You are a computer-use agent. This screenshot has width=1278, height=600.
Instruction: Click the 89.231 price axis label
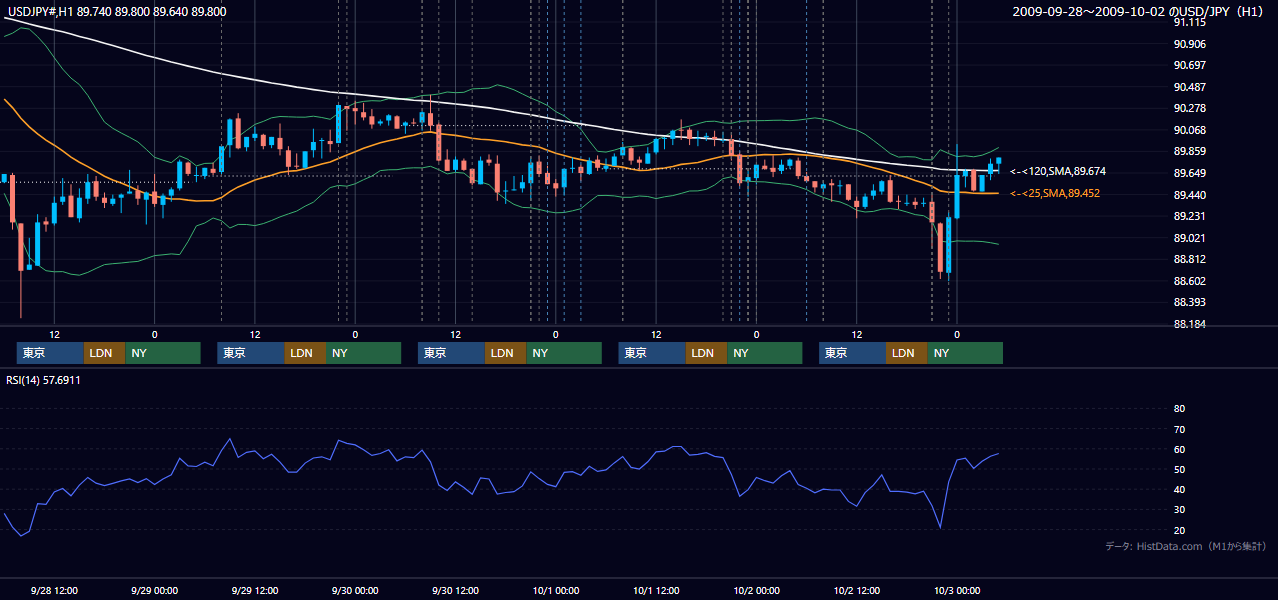pyautogui.click(x=1189, y=216)
